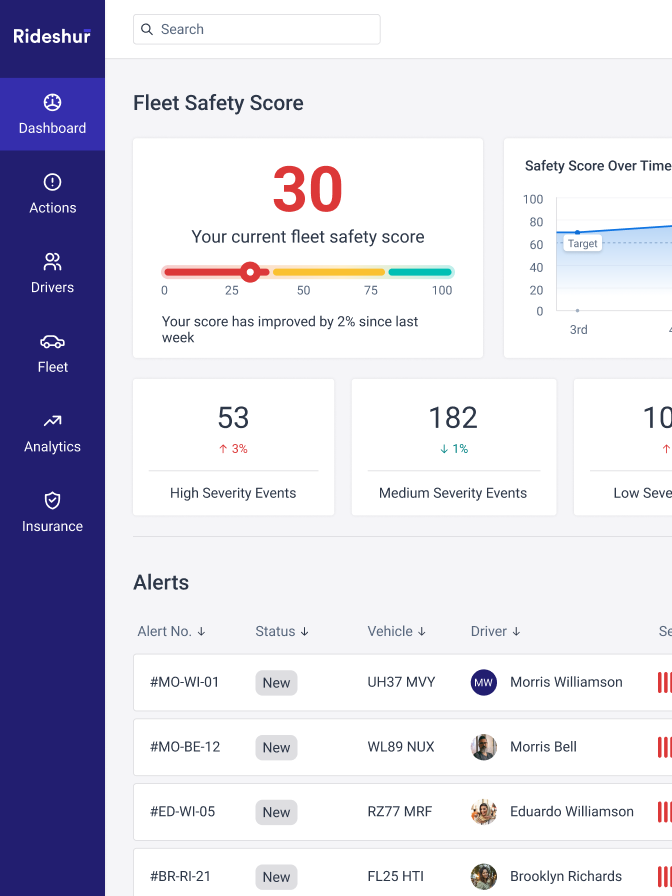Click the Target label on chart

(x=582, y=243)
